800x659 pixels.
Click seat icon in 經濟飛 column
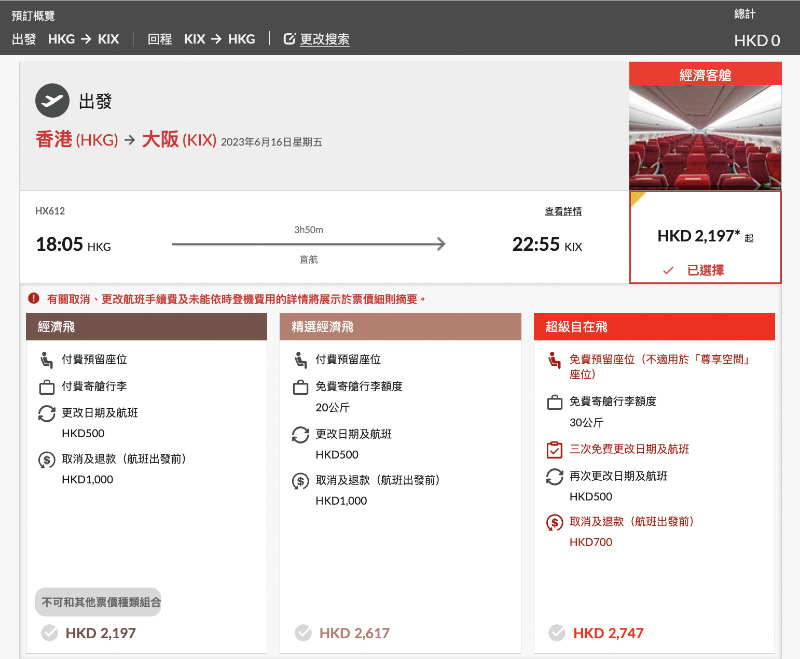pos(46,360)
